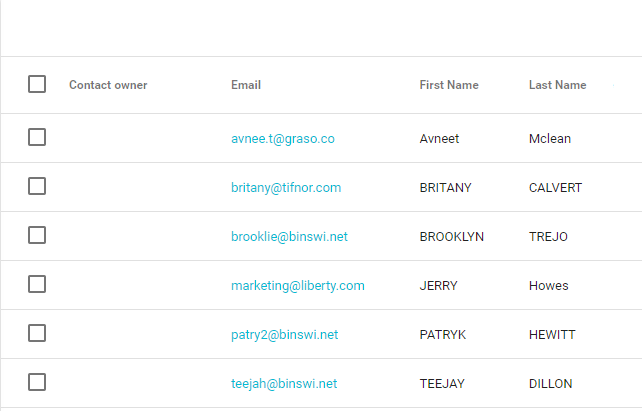
Task: Sort by the Contact owner column header
Action: tap(108, 85)
